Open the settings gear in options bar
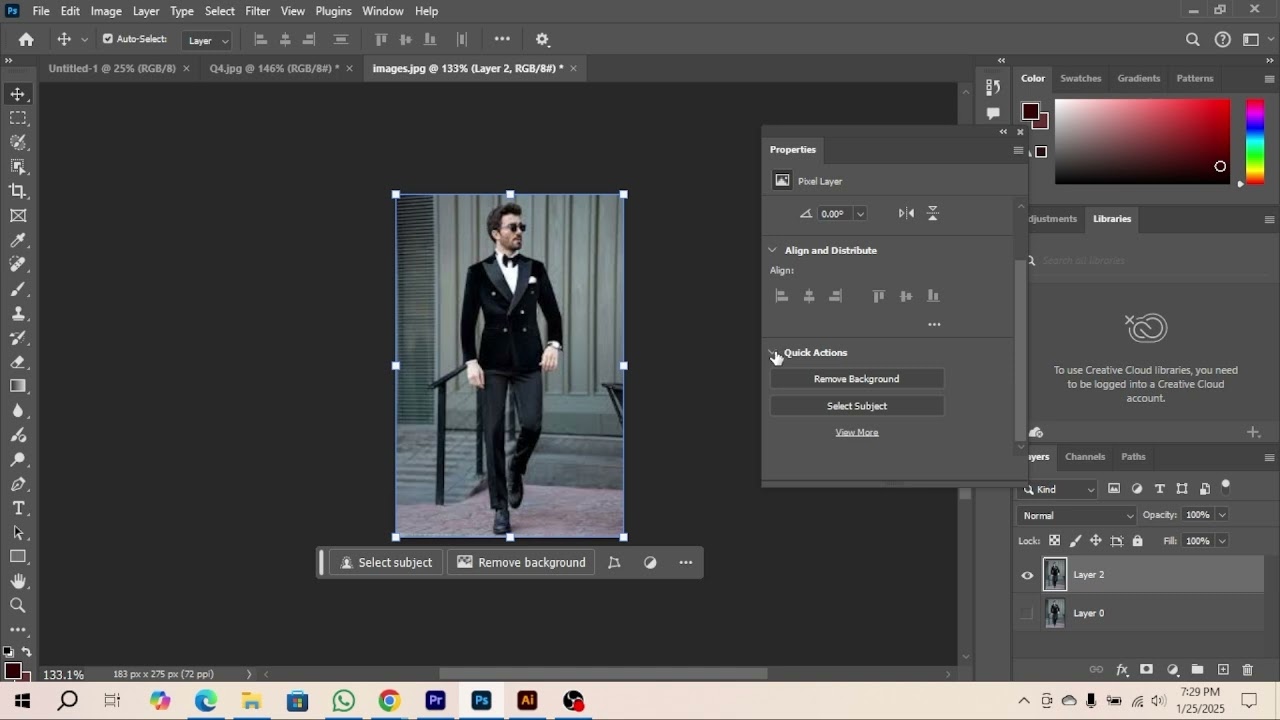The height and width of the screenshot is (720, 1280). click(x=542, y=39)
